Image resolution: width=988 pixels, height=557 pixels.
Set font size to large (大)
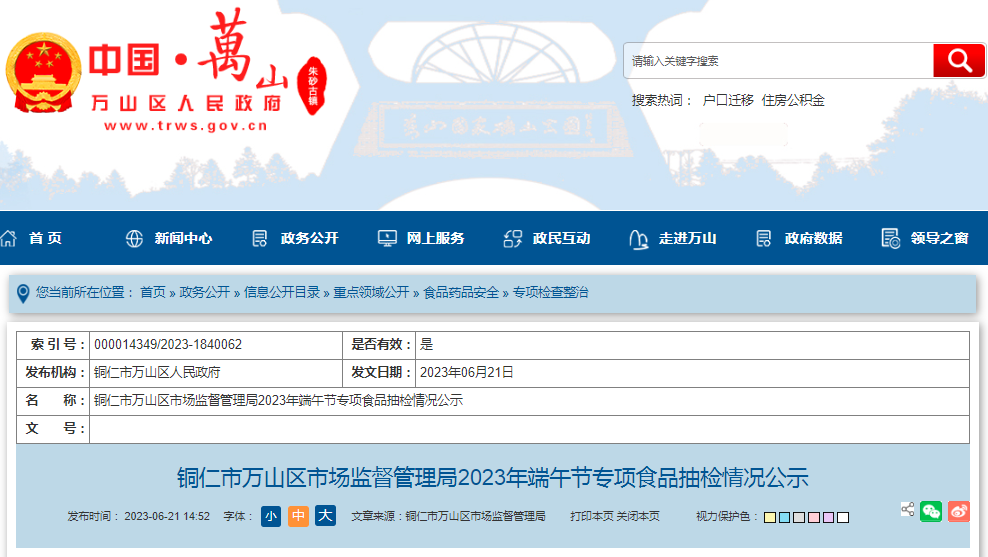click(325, 516)
